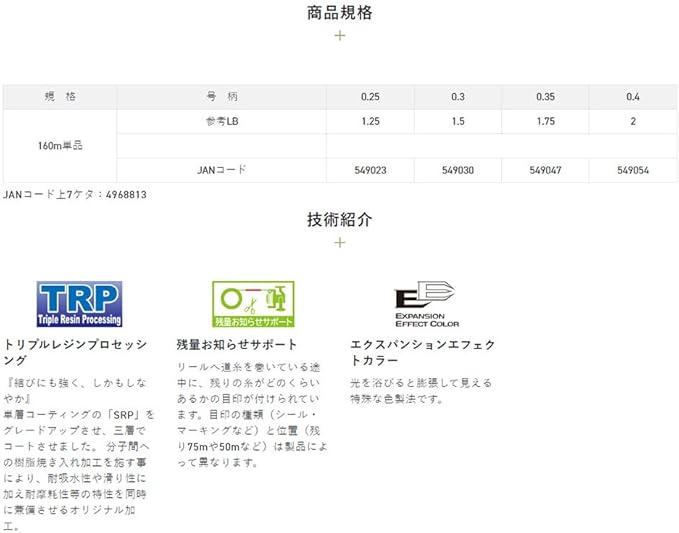Click the 0.4 size header cell
Viewport: 679px width, 533px height.
click(x=633, y=97)
